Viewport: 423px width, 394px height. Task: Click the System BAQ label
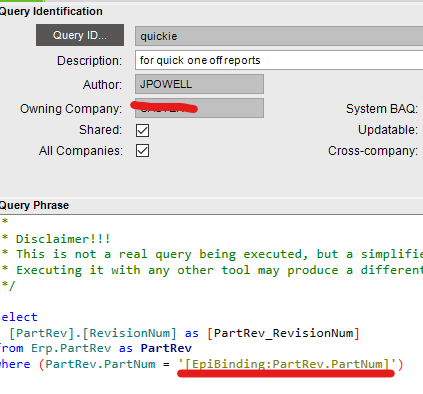pyautogui.click(x=382, y=109)
